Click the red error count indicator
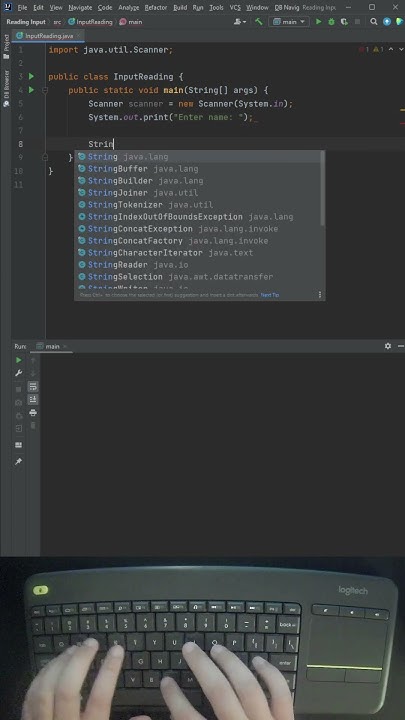 [x=365, y=49]
